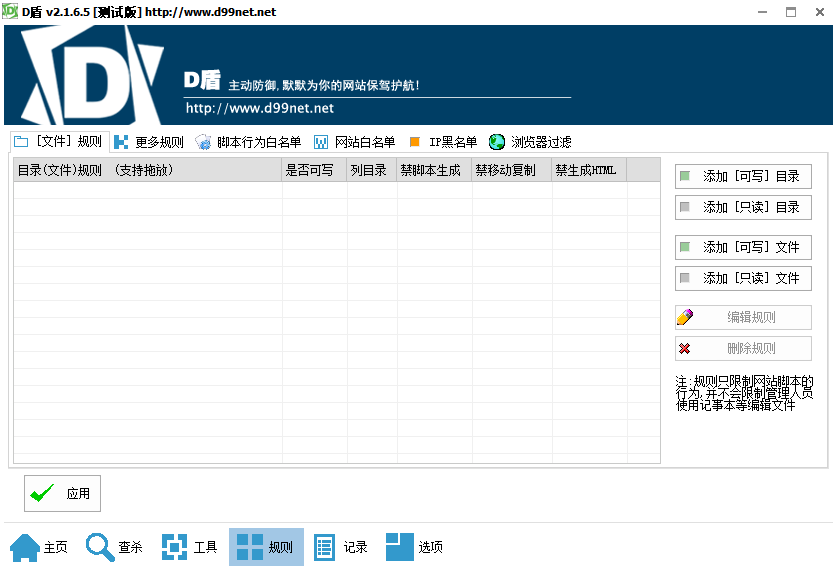Click 添加 [只读] 目录 button
The width and height of the screenshot is (837, 574).
tap(743, 207)
